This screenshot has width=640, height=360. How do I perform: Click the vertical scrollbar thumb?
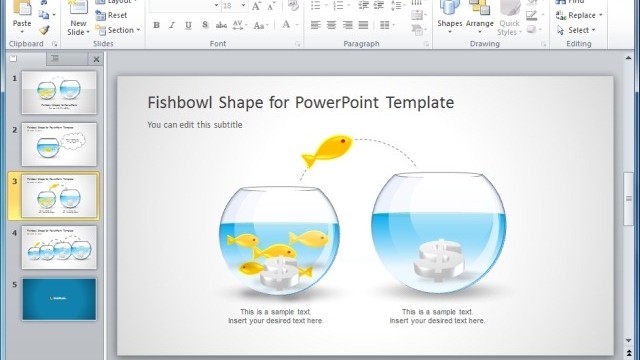(629, 199)
